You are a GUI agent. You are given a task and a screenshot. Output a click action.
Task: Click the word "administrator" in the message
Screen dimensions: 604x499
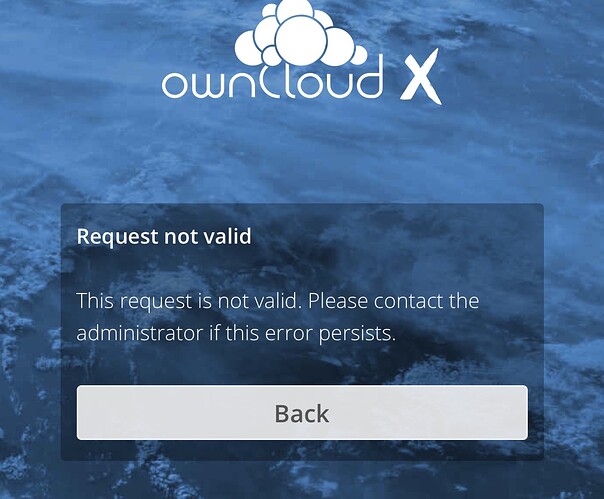(x=139, y=333)
